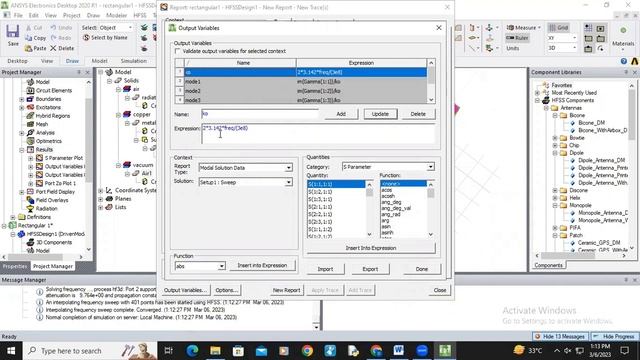Click the Add button for output variable
The image size is (640, 360).
341,114
